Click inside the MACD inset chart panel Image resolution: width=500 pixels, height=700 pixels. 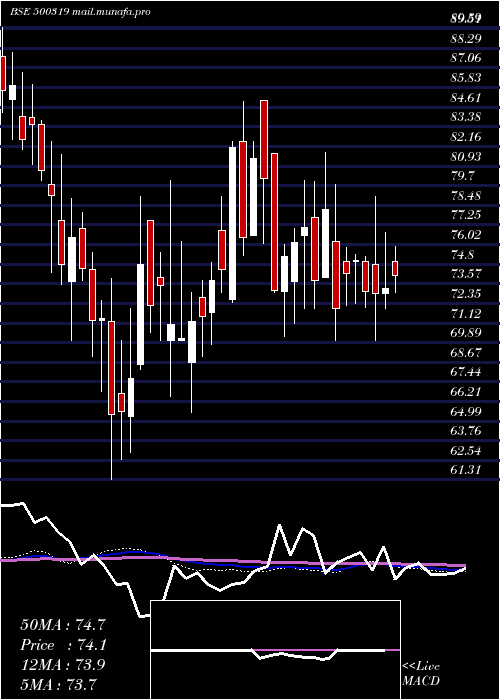tap(275, 650)
